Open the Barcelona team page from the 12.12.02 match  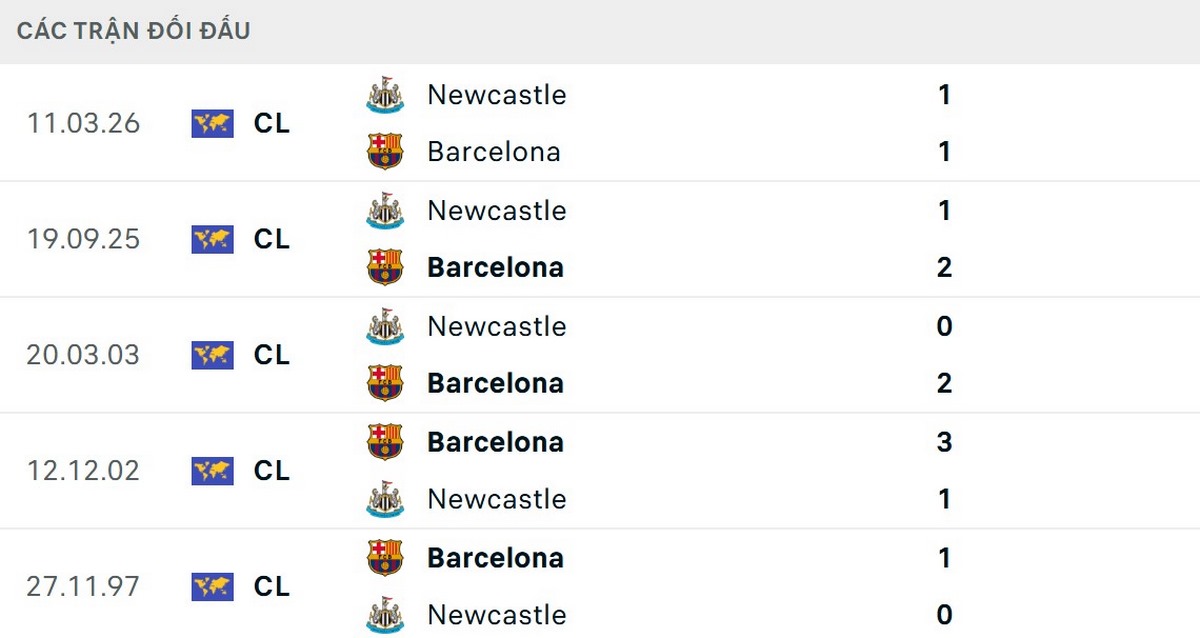point(495,441)
